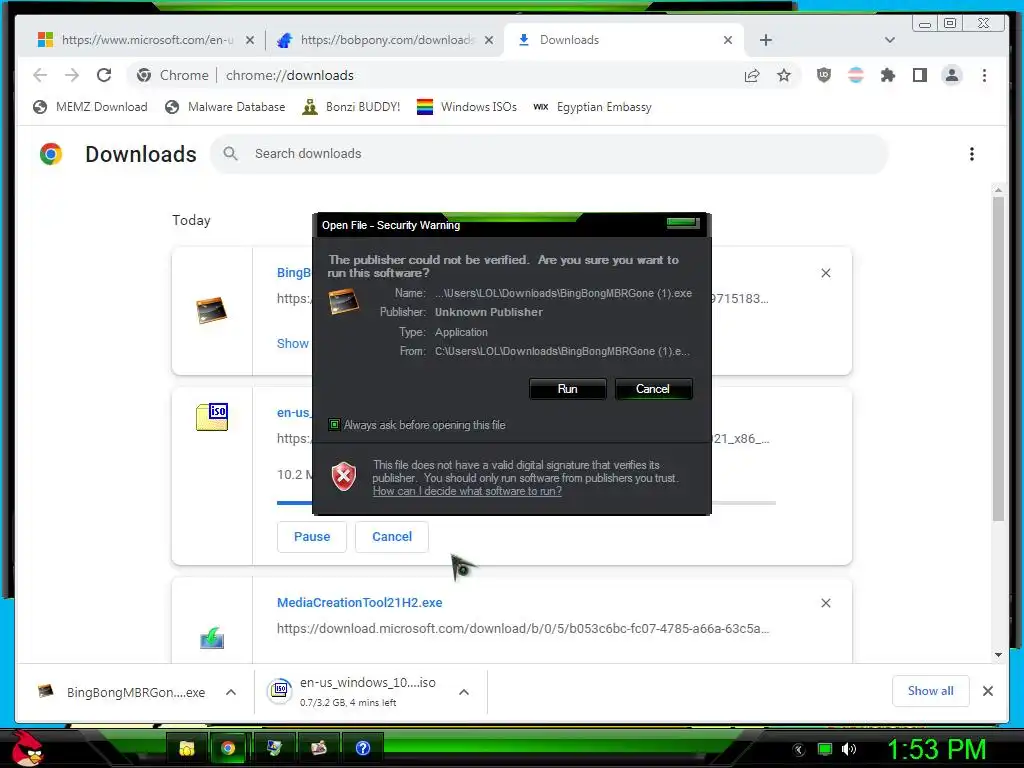Open the fourth taskbar program icon
Viewport: 1024px width, 768px height.
tap(319, 748)
